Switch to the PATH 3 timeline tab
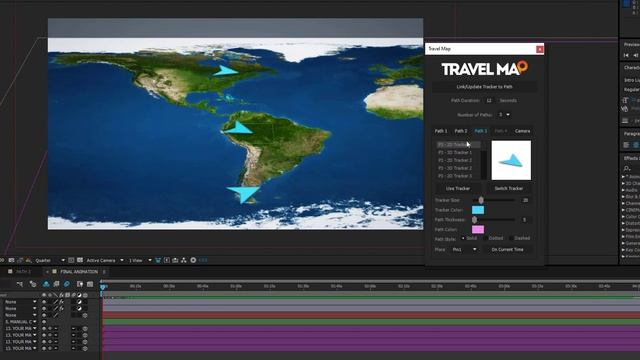640x360 pixels. tap(23, 272)
